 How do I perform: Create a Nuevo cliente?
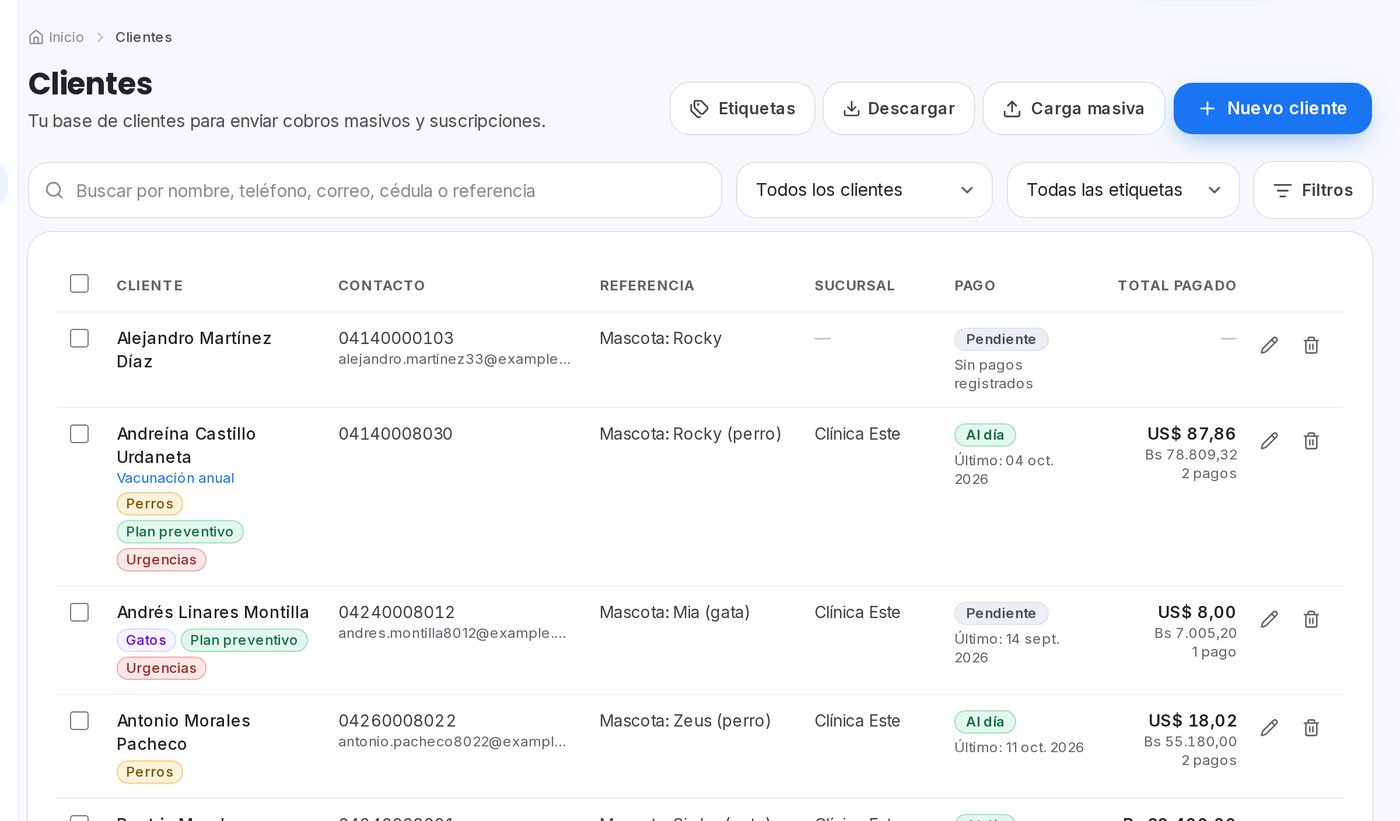point(1272,108)
